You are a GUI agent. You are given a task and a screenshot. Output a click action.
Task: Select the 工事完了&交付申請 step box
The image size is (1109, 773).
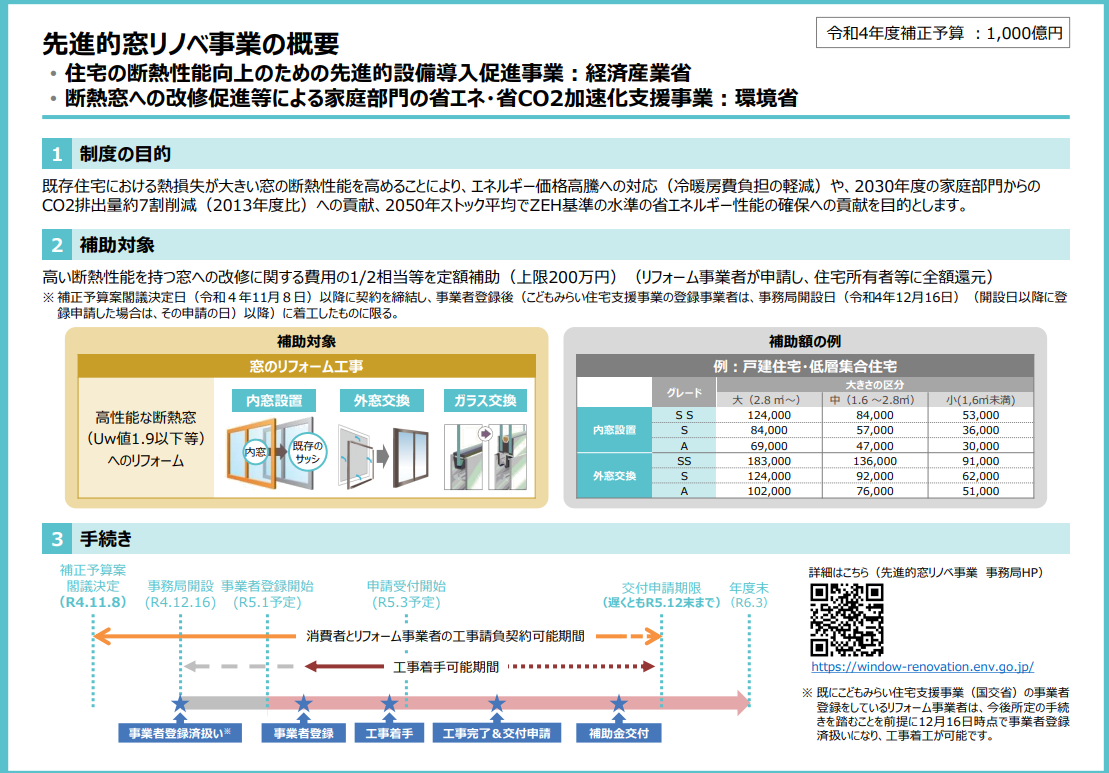497,733
